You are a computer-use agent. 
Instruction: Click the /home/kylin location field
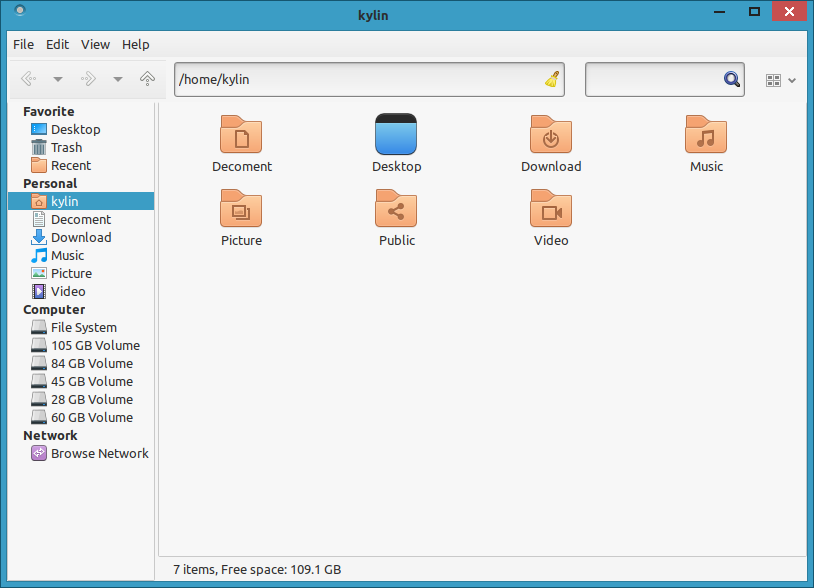369,79
